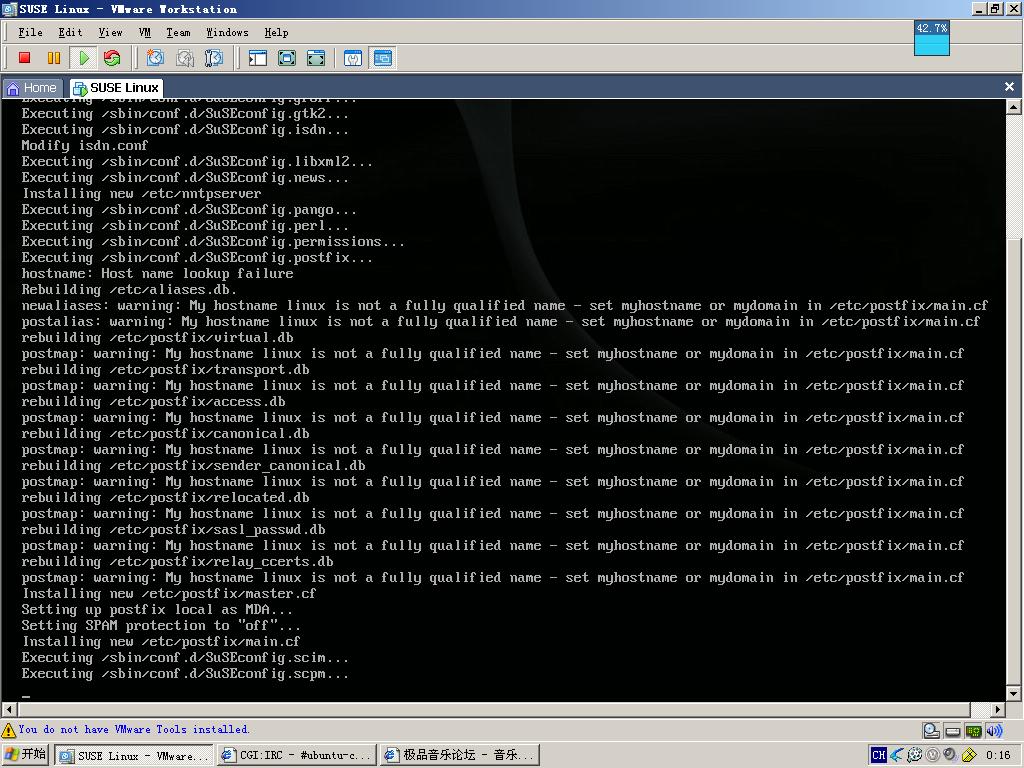The height and width of the screenshot is (768, 1024).
Task: Click 'Executing /sbin/conf.d/SuSEconfig.scpm...' line
Action: tap(185, 673)
